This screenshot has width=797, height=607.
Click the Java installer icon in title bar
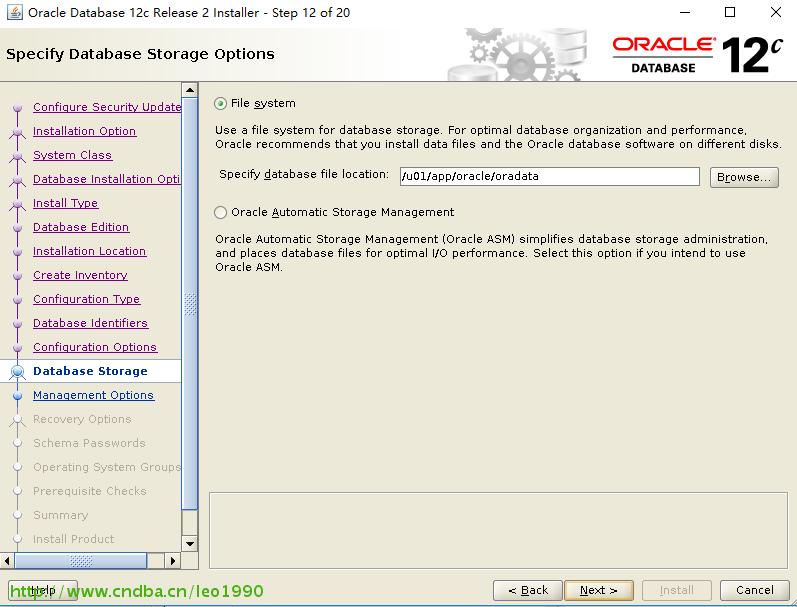(x=14, y=12)
